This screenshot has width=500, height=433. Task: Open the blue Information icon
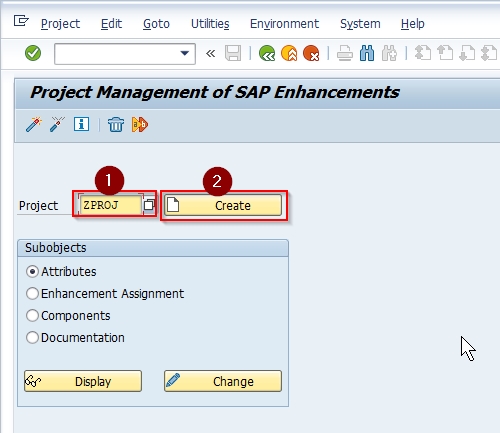tap(81, 124)
